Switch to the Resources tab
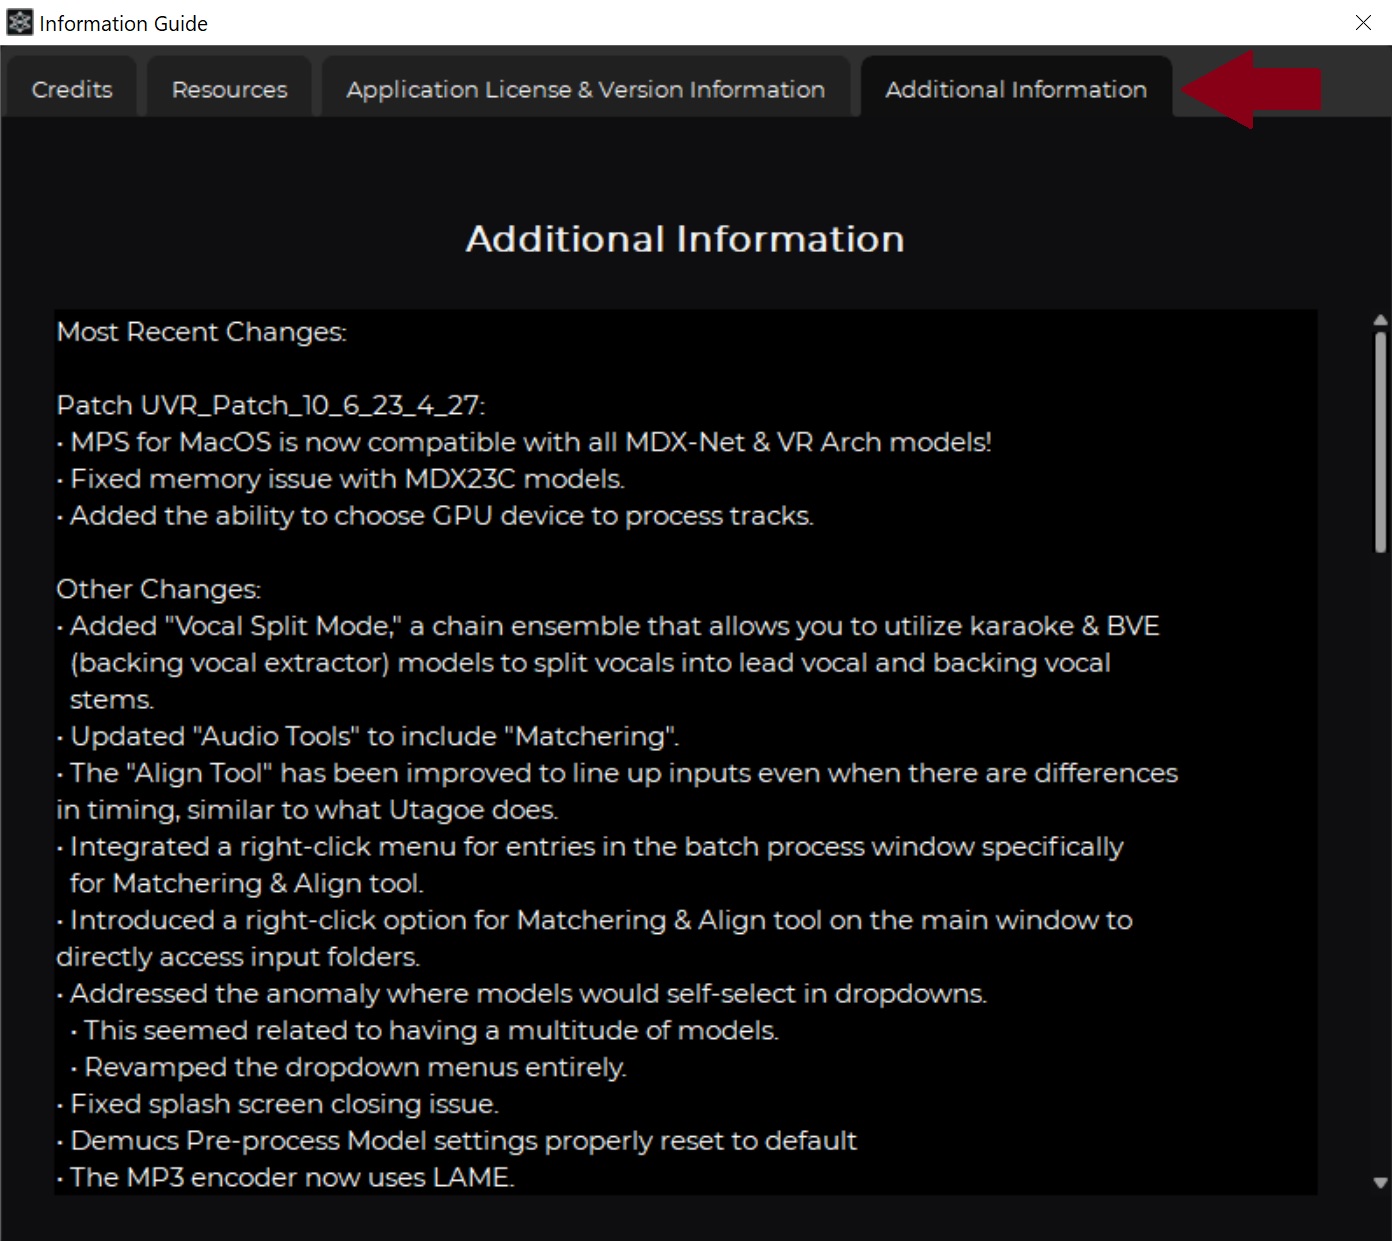The image size is (1392, 1241). (x=228, y=89)
